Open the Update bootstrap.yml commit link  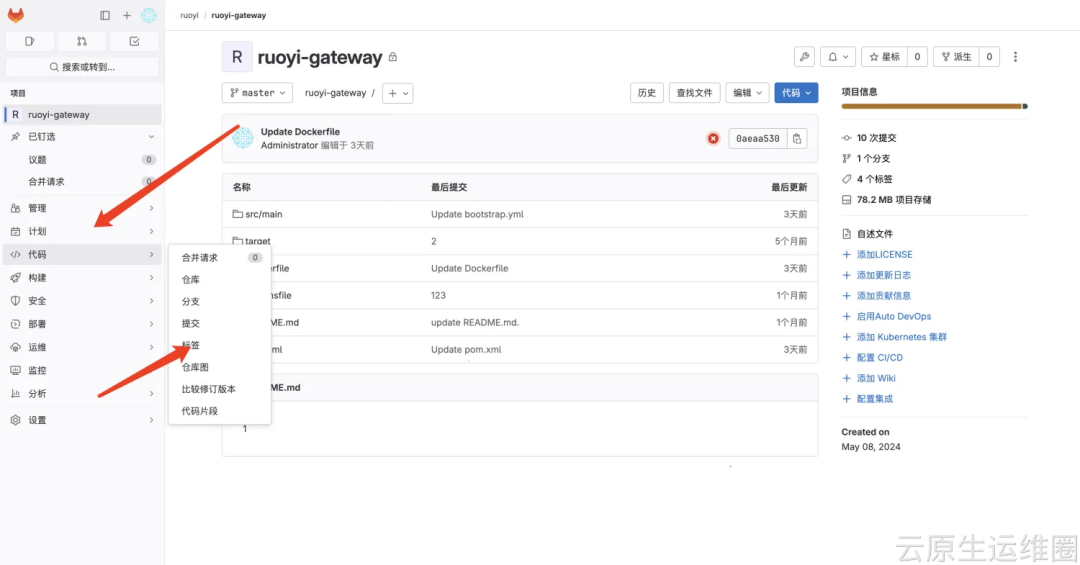[x=477, y=214]
